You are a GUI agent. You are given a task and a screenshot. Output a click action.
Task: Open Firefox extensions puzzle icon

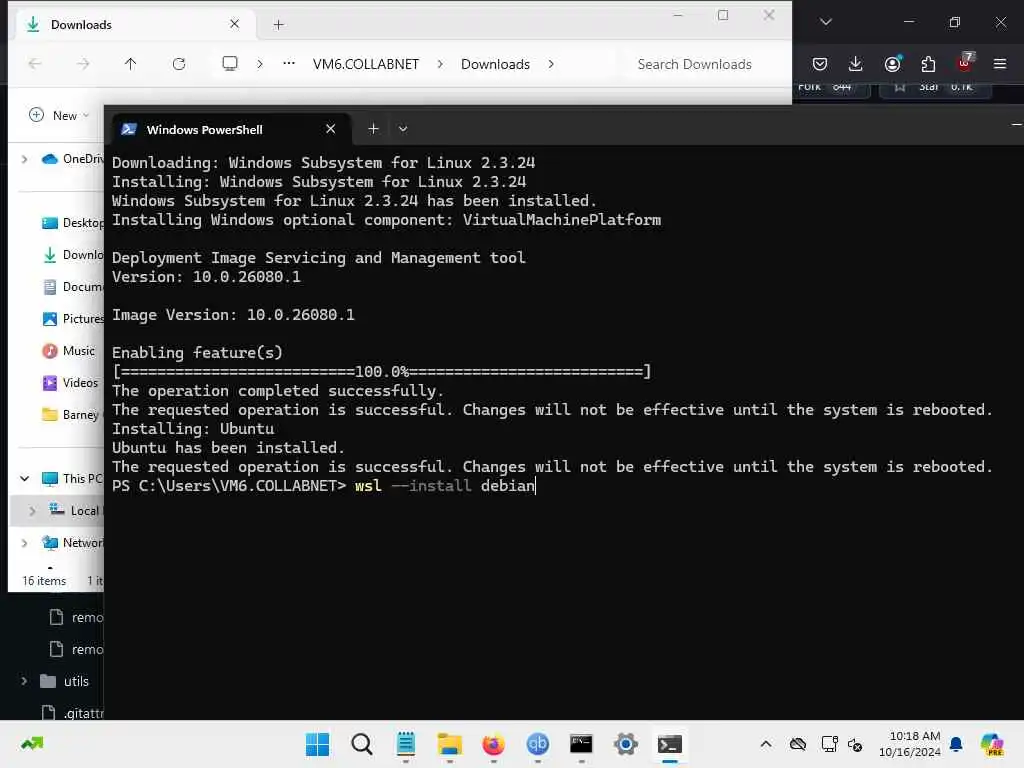(x=928, y=64)
